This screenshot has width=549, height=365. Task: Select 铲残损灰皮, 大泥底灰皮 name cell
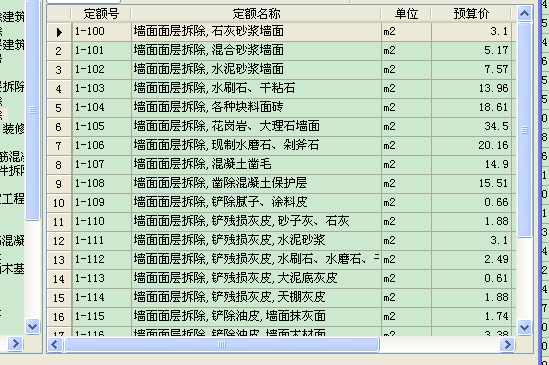257,278
